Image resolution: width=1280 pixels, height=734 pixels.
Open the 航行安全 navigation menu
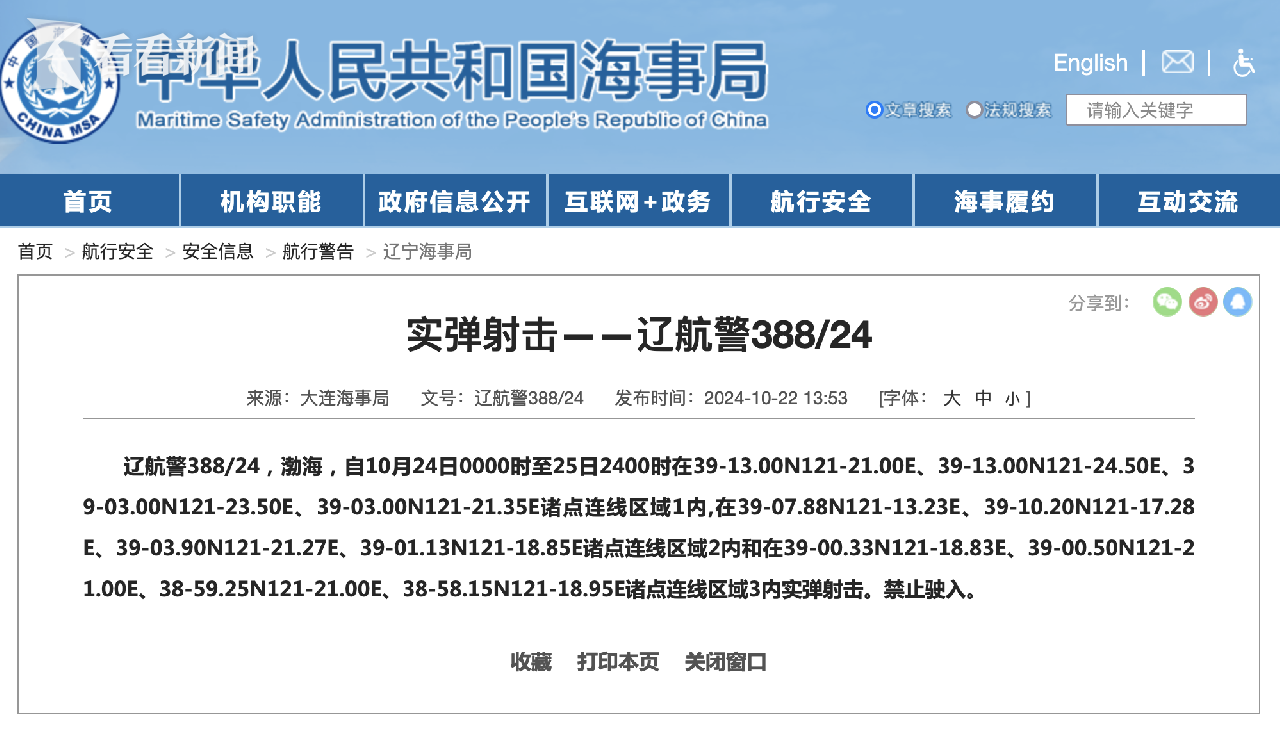coord(821,201)
